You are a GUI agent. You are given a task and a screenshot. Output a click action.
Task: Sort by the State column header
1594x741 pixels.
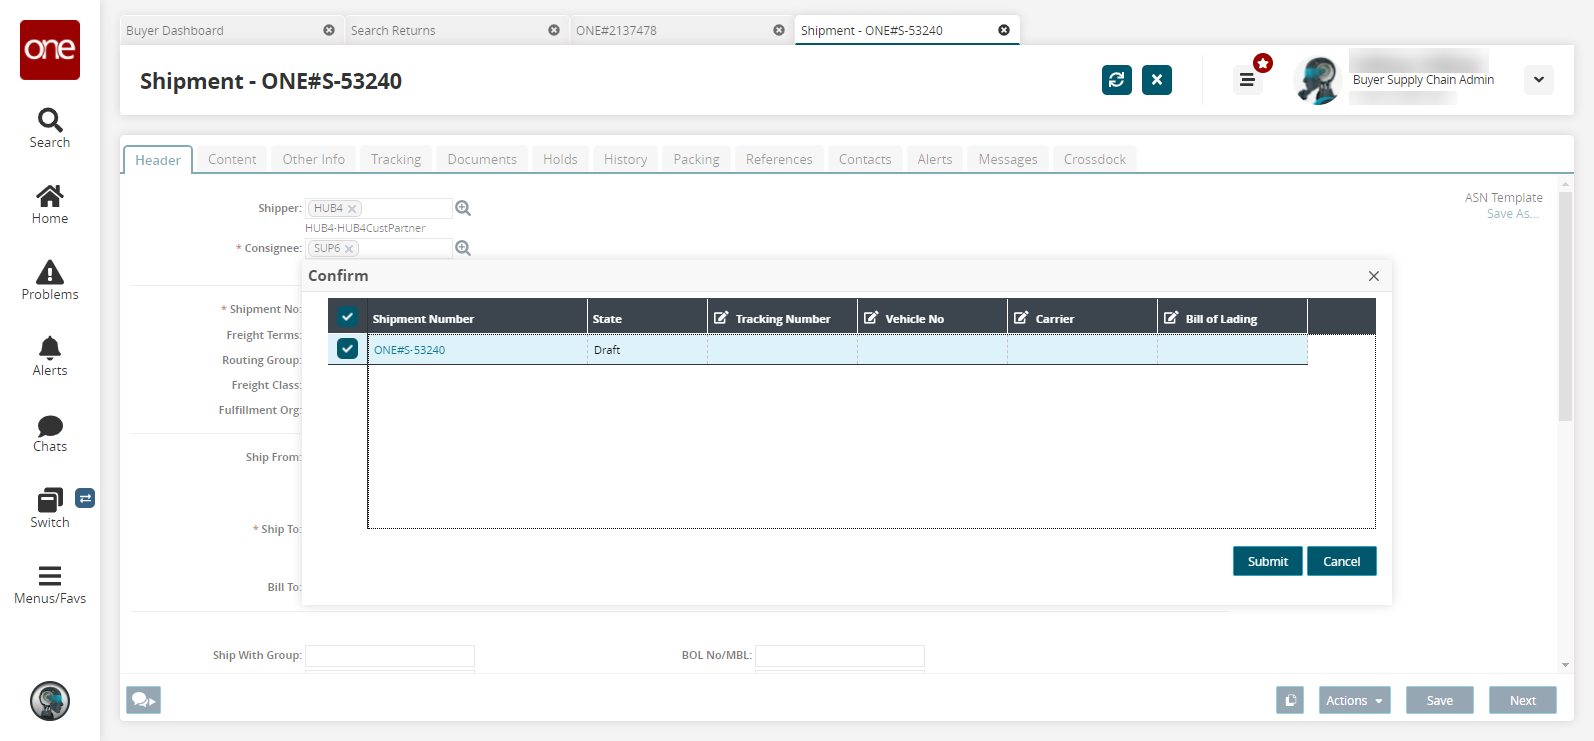(x=647, y=318)
